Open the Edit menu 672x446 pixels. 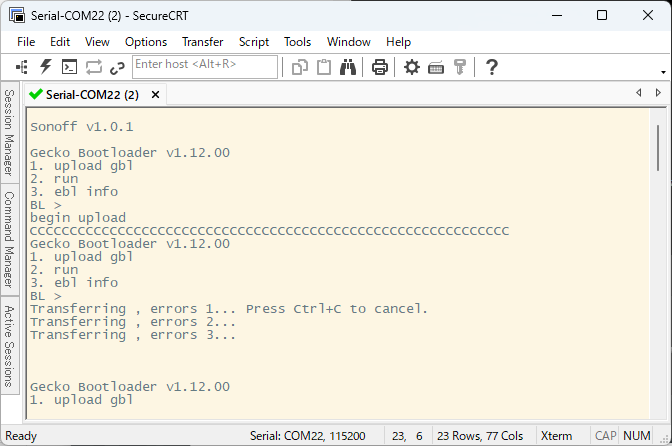60,42
